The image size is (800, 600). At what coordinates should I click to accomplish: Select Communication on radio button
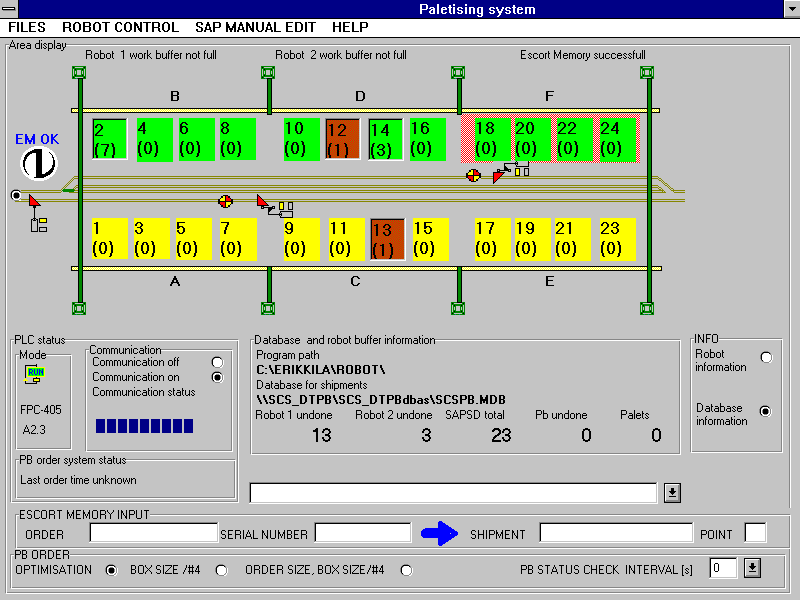(x=217, y=378)
